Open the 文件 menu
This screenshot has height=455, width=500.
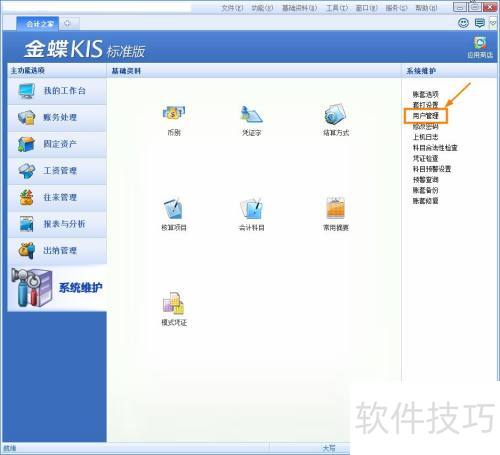pos(232,8)
